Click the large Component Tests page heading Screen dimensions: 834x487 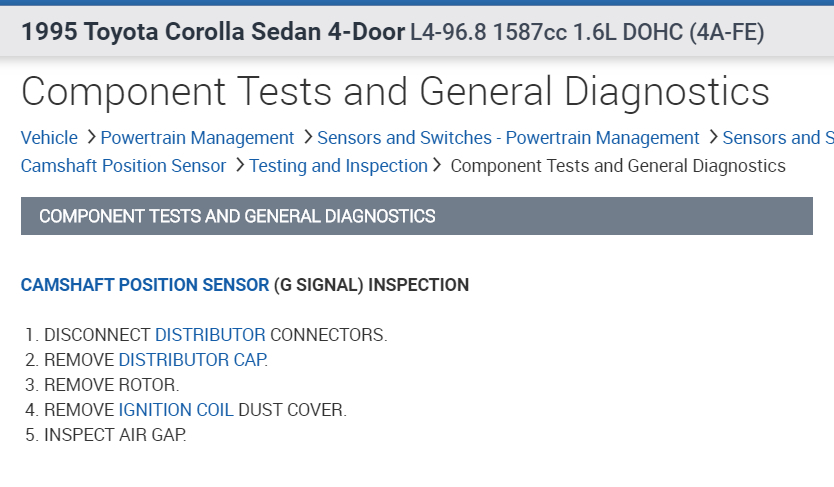[395, 91]
